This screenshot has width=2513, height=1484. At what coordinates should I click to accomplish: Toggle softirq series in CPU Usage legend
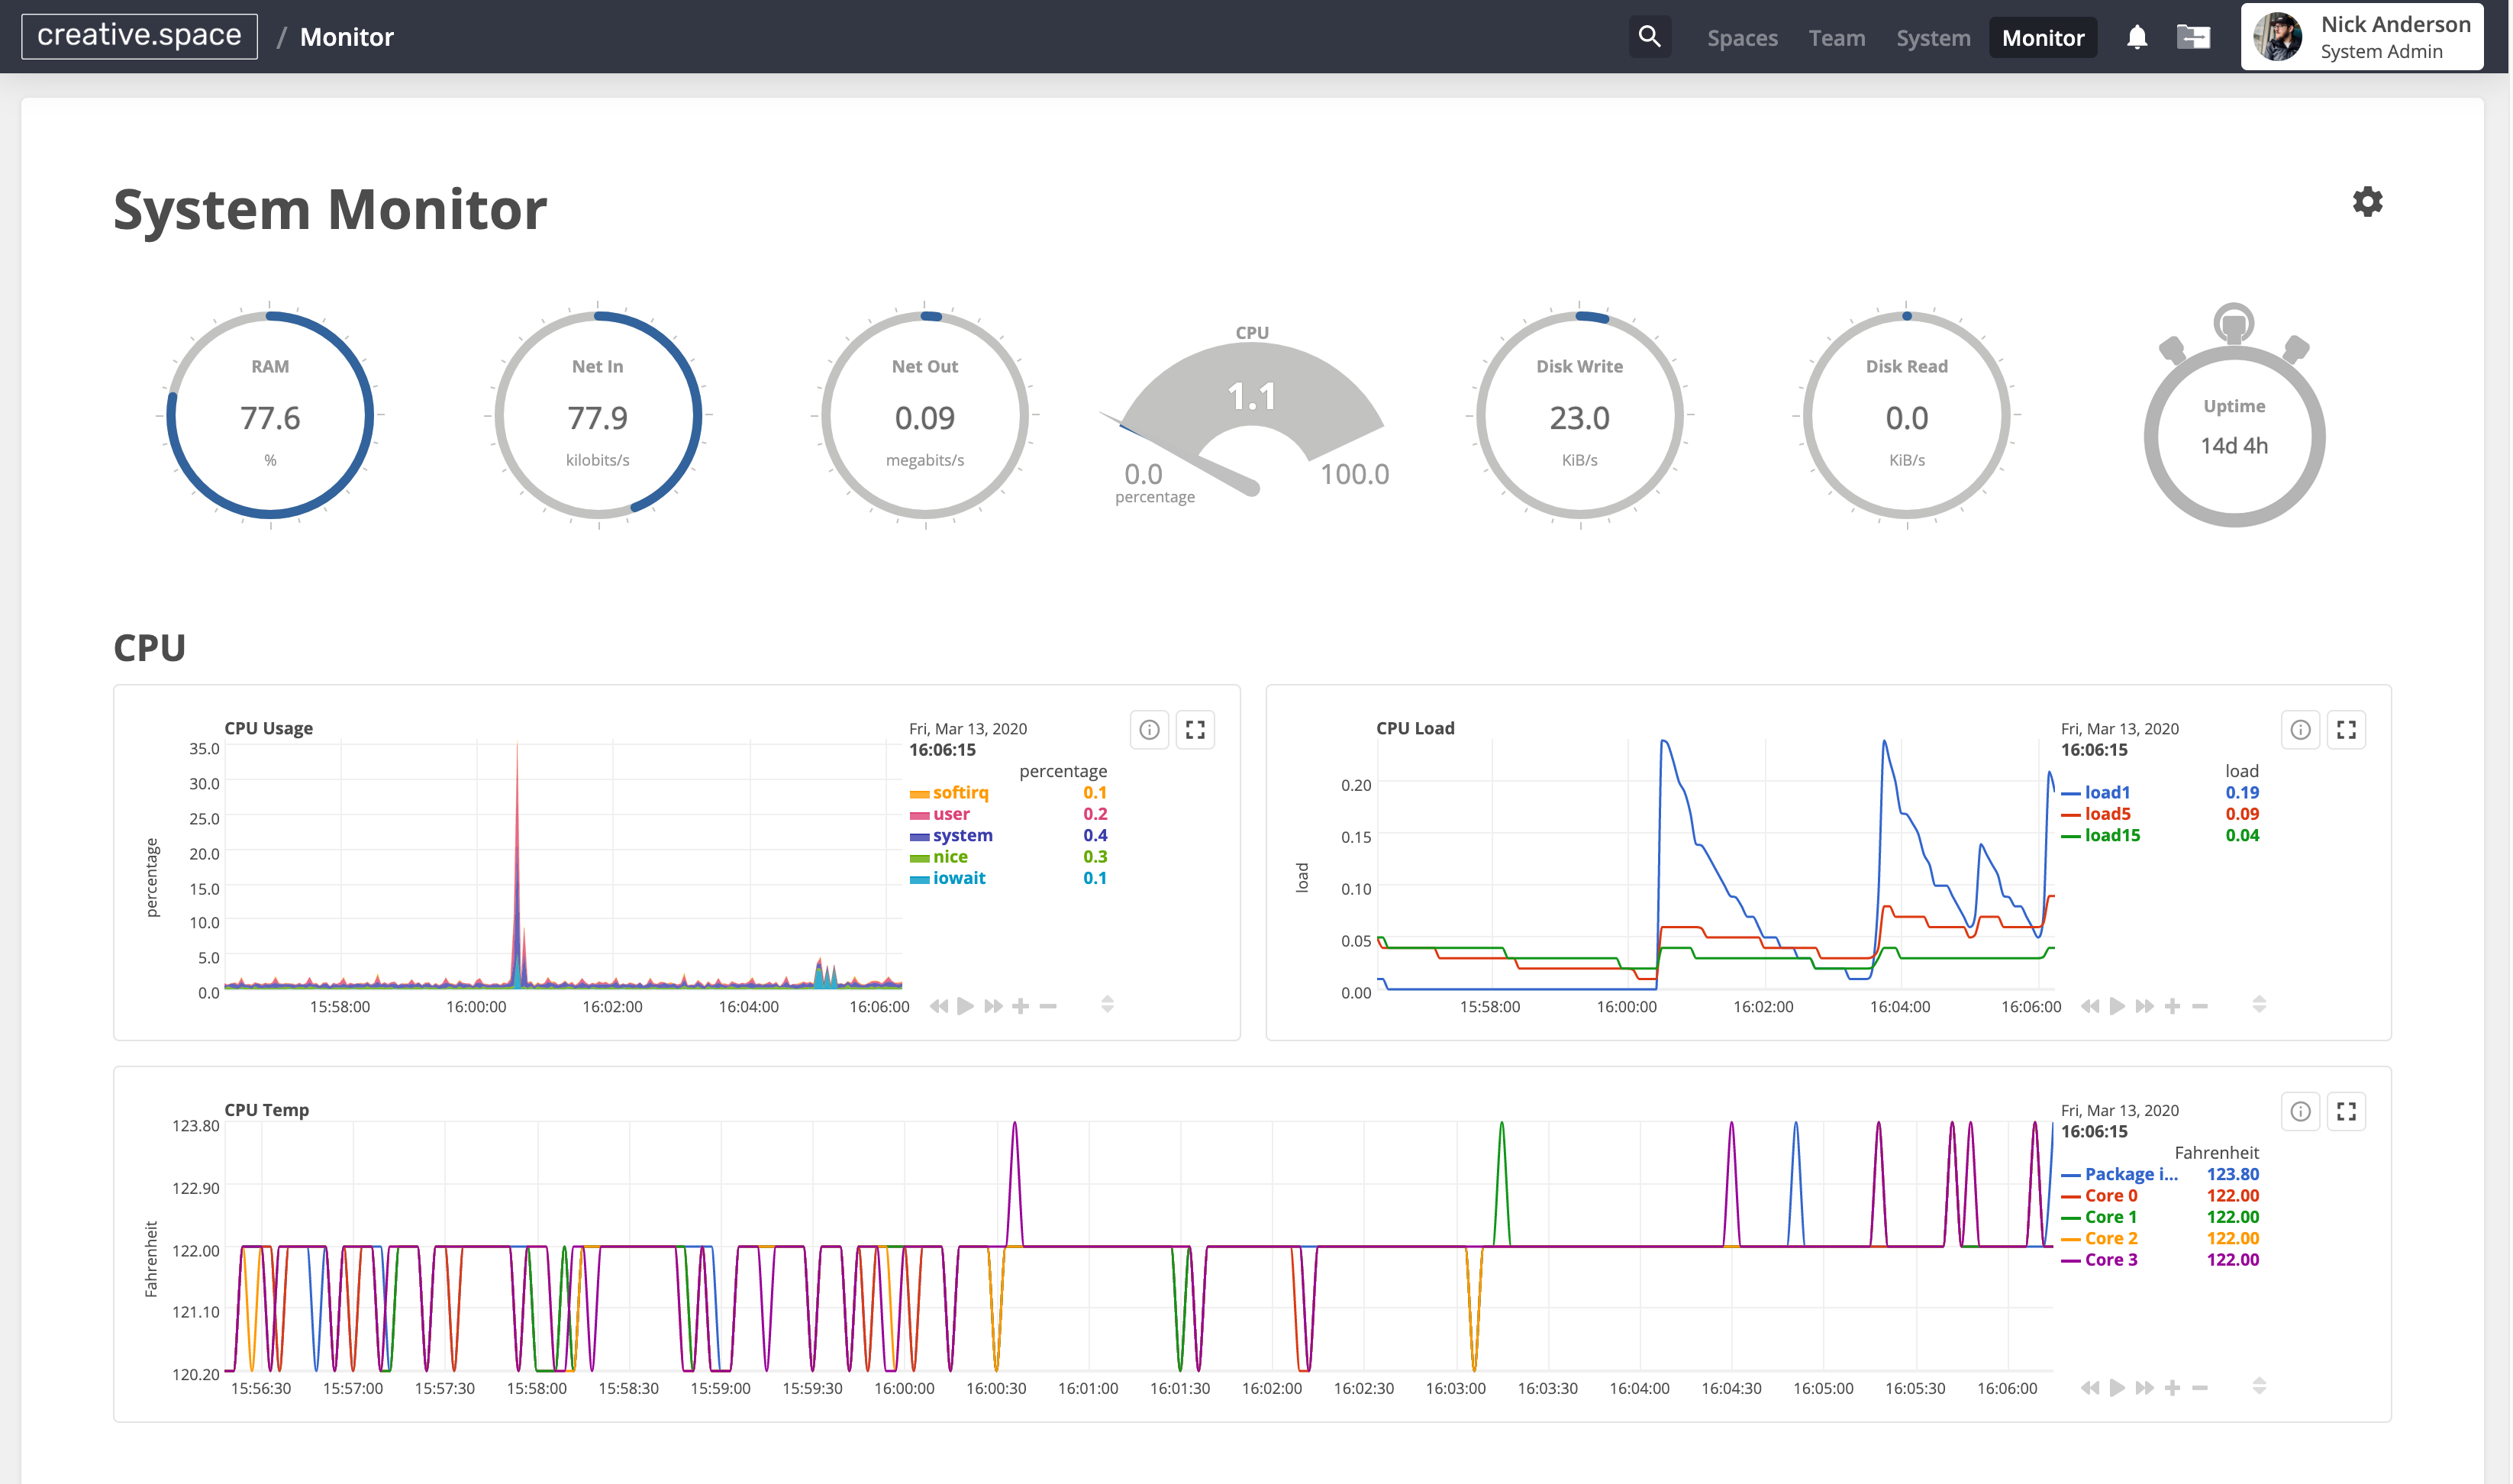pyautogui.click(x=959, y=793)
